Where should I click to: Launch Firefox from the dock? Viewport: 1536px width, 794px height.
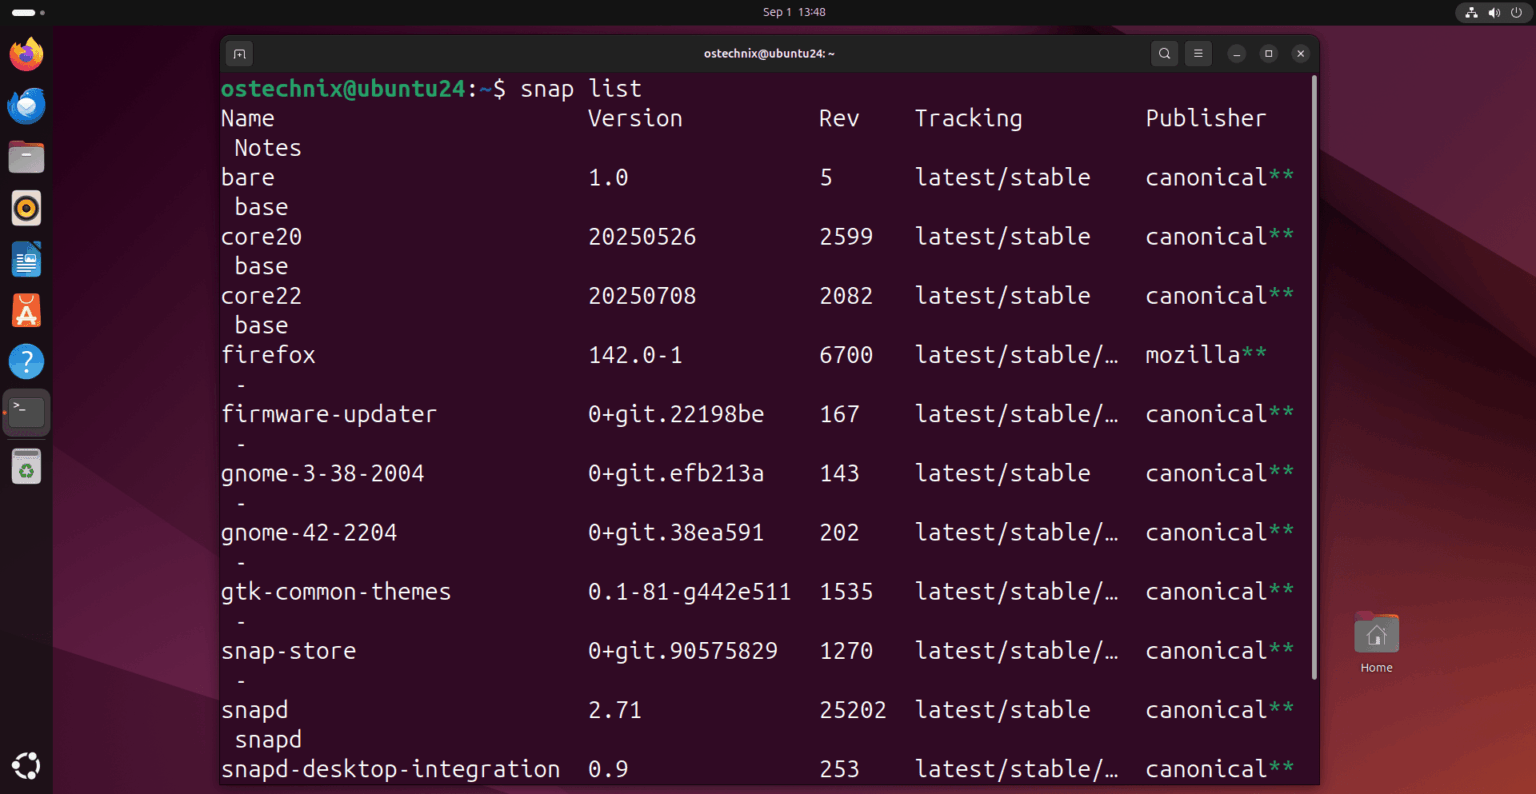click(x=26, y=54)
